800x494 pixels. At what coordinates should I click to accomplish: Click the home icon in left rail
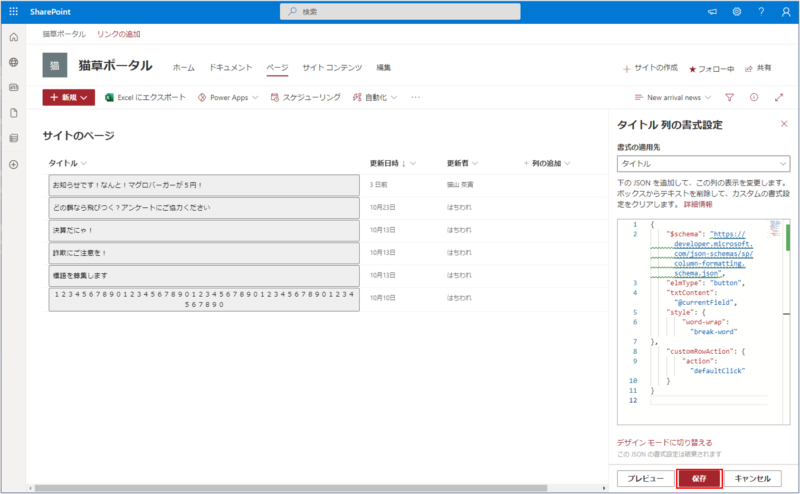click(13, 37)
